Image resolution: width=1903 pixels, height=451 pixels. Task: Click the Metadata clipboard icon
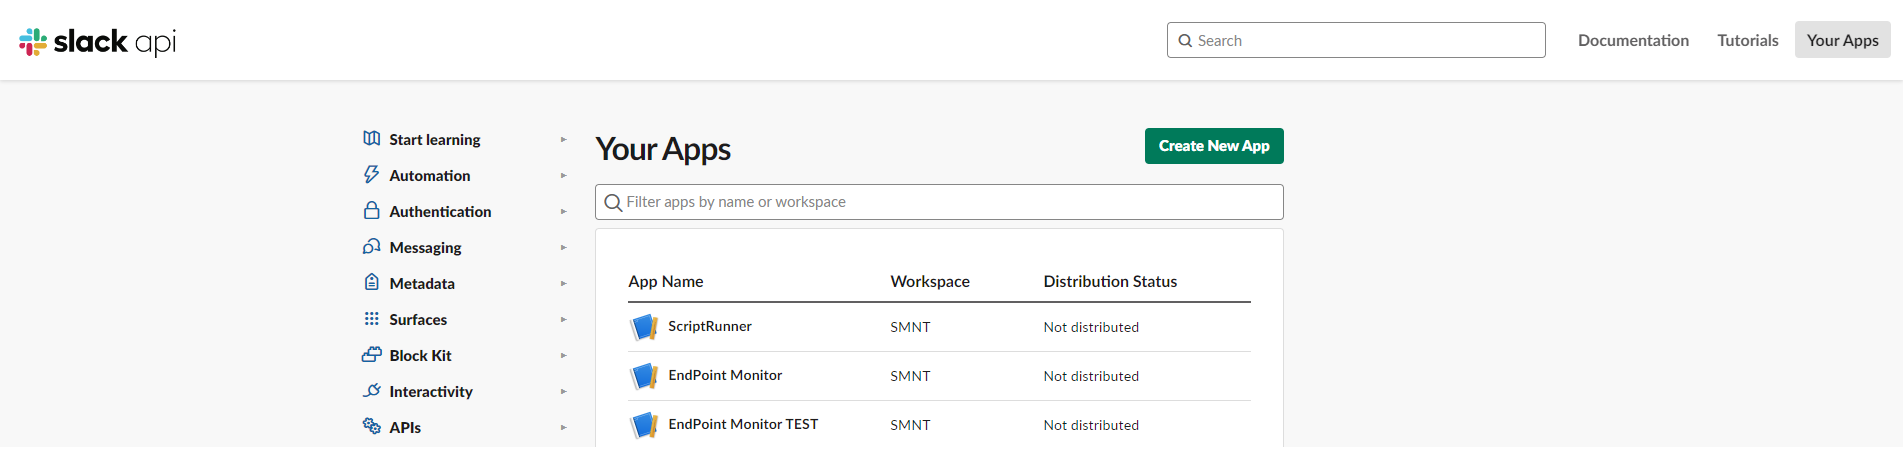(x=372, y=282)
